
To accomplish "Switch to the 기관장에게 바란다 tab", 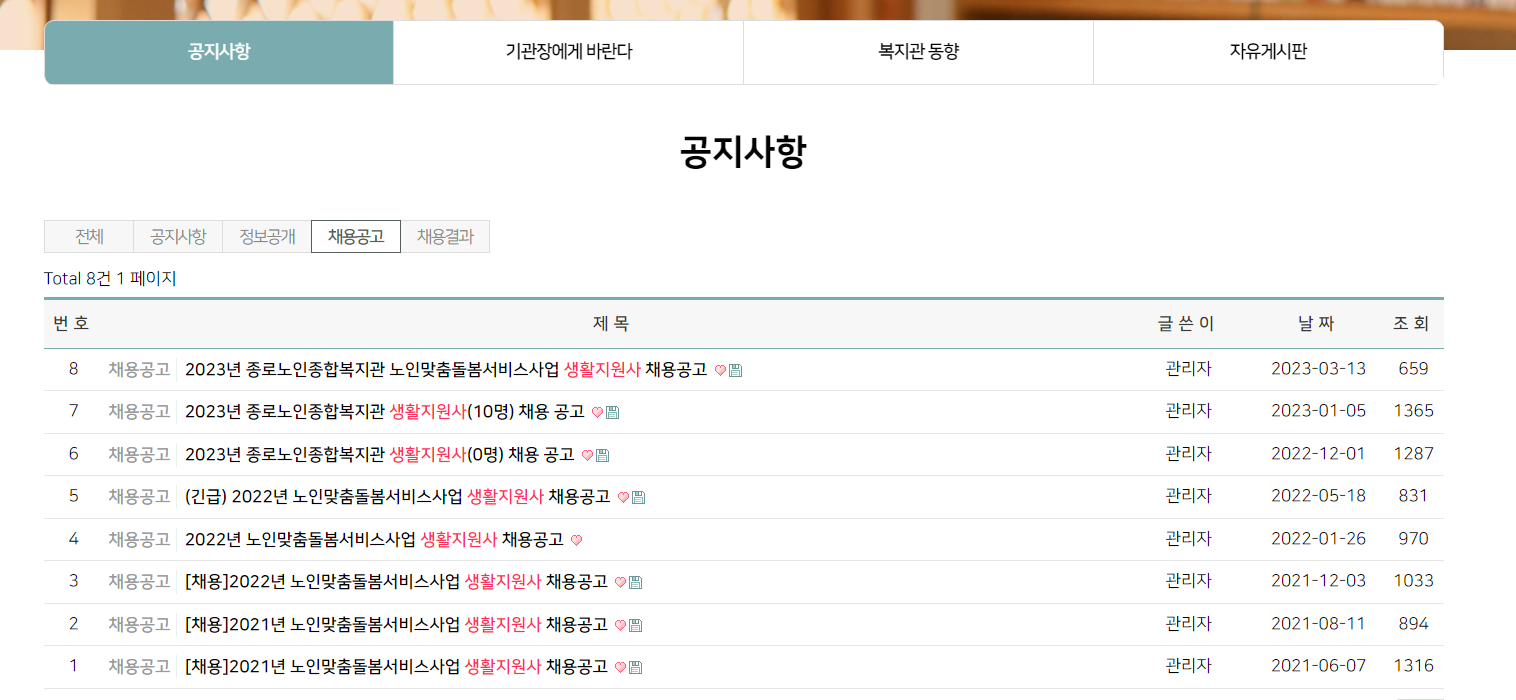I will click(567, 52).
